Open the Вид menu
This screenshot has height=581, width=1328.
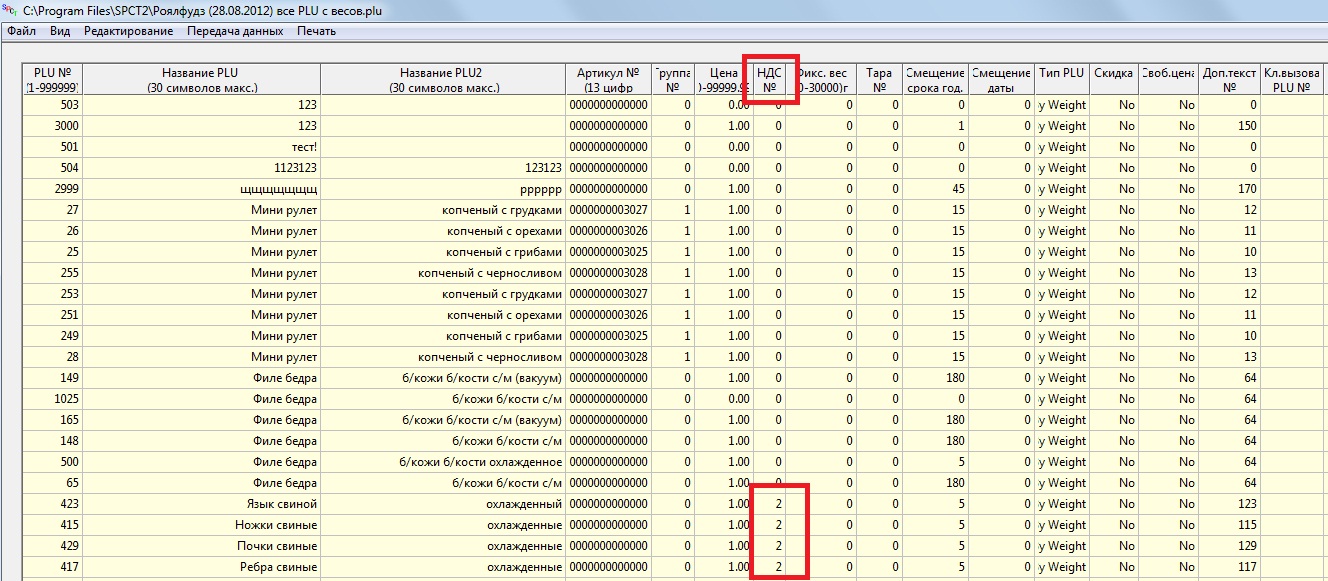click(60, 31)
